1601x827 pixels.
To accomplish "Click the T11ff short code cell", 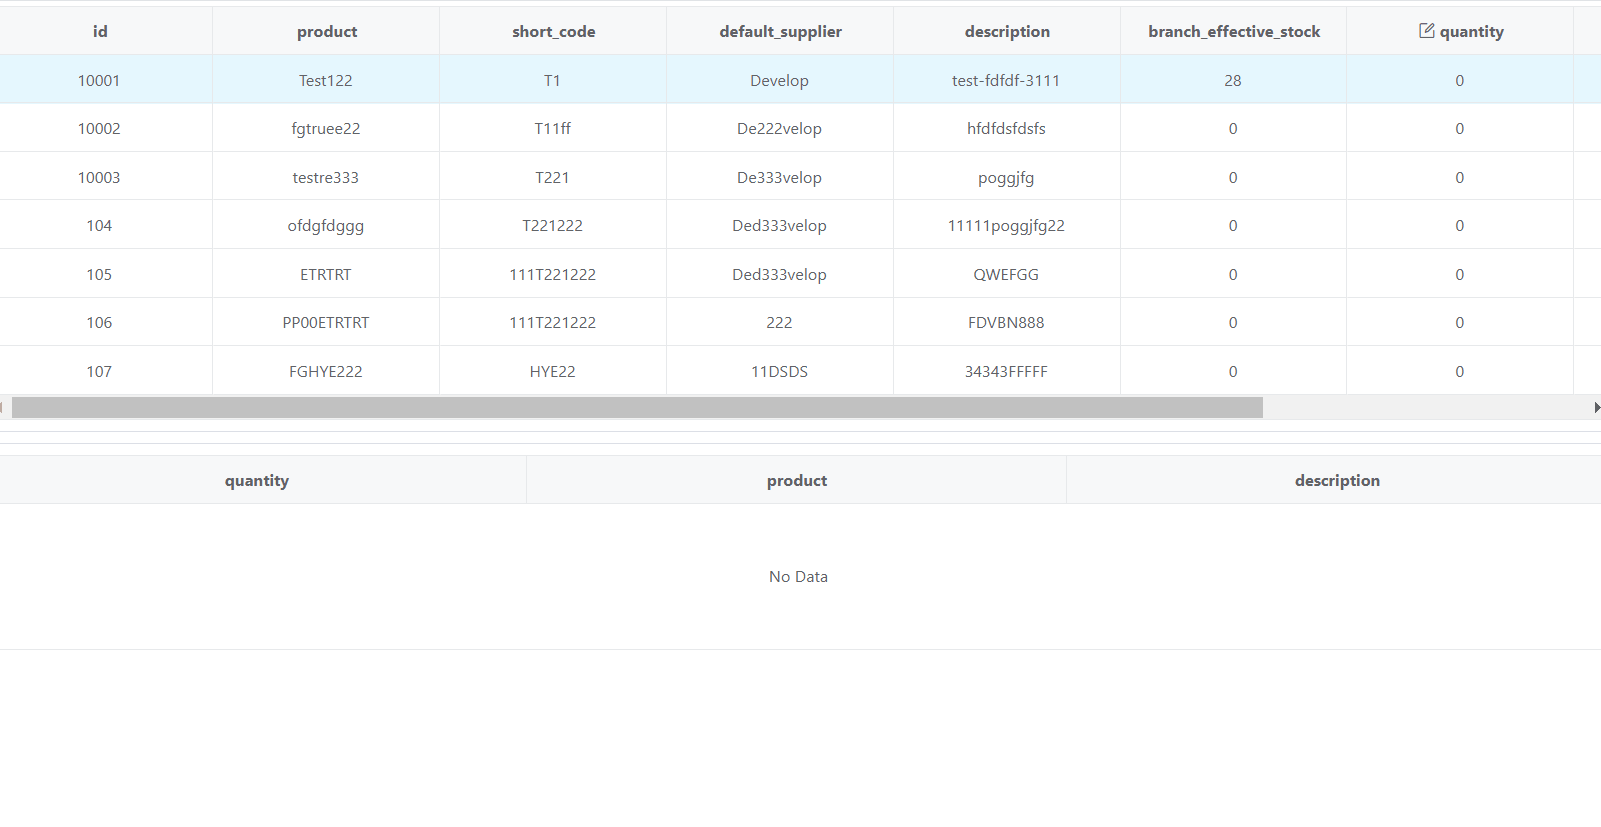I will [553, 128].
